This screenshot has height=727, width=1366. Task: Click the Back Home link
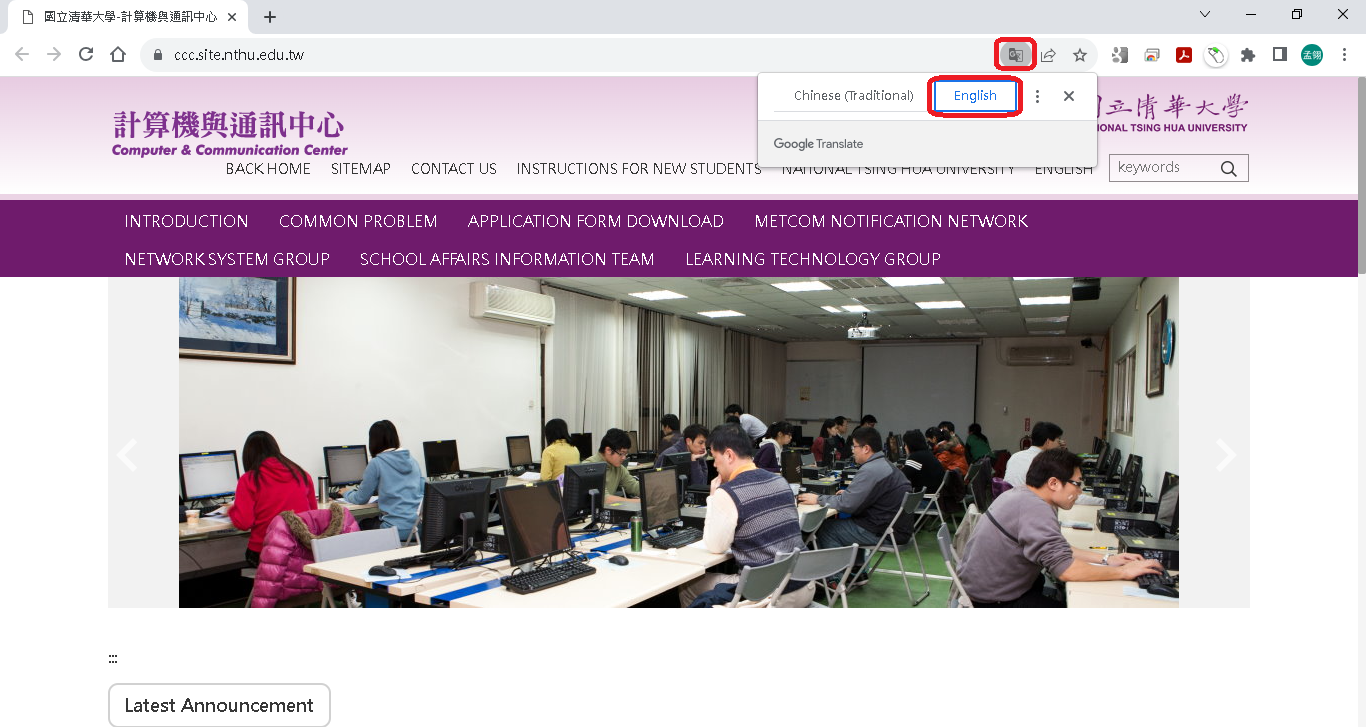click(268, 169)
